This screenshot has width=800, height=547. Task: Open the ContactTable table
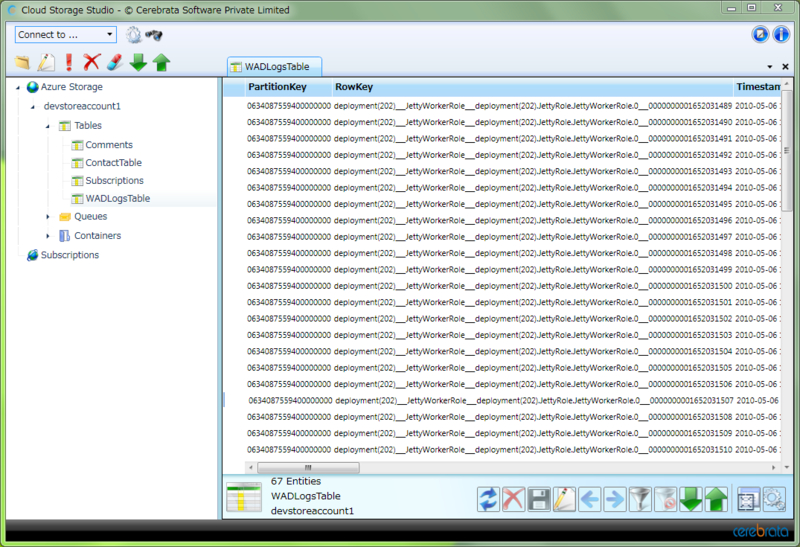click(113, 163)
